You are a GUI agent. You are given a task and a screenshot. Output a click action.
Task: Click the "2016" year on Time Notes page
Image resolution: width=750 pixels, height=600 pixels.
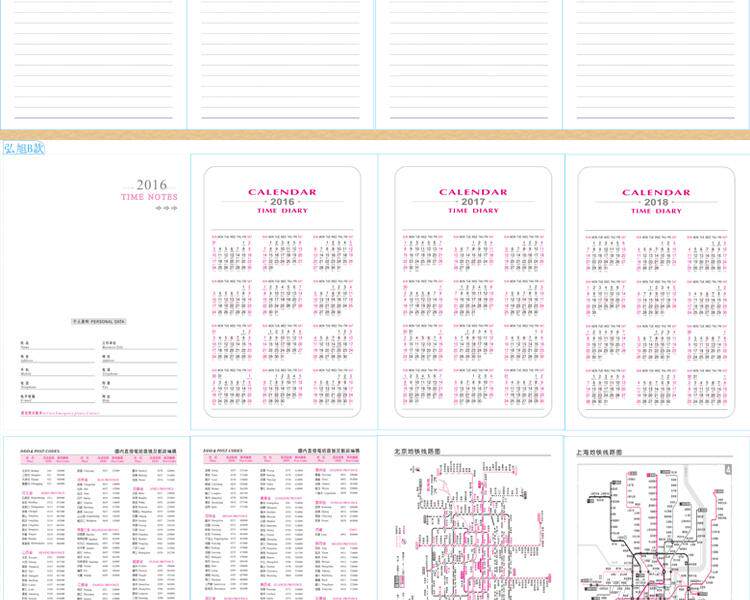pyautogui.click(x=152, y=184)
